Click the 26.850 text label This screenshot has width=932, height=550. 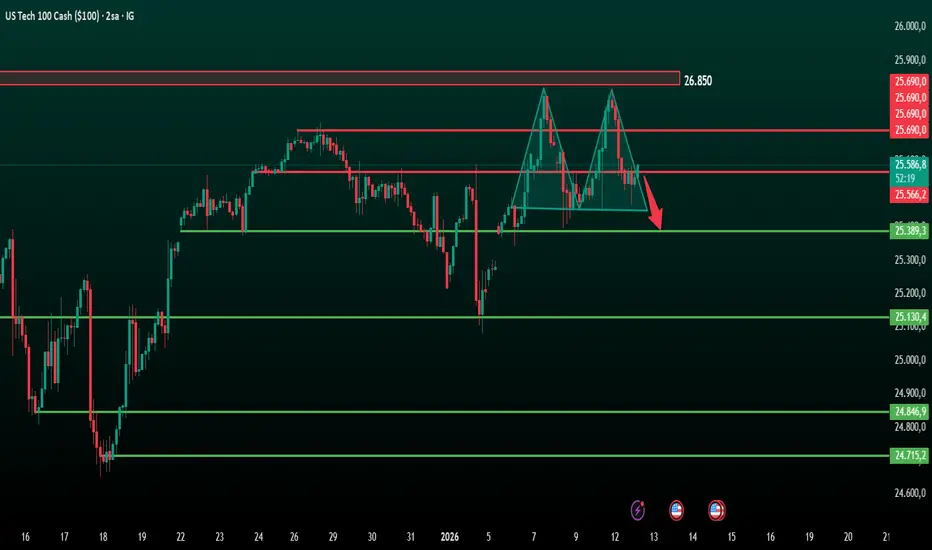pos(698,80)
